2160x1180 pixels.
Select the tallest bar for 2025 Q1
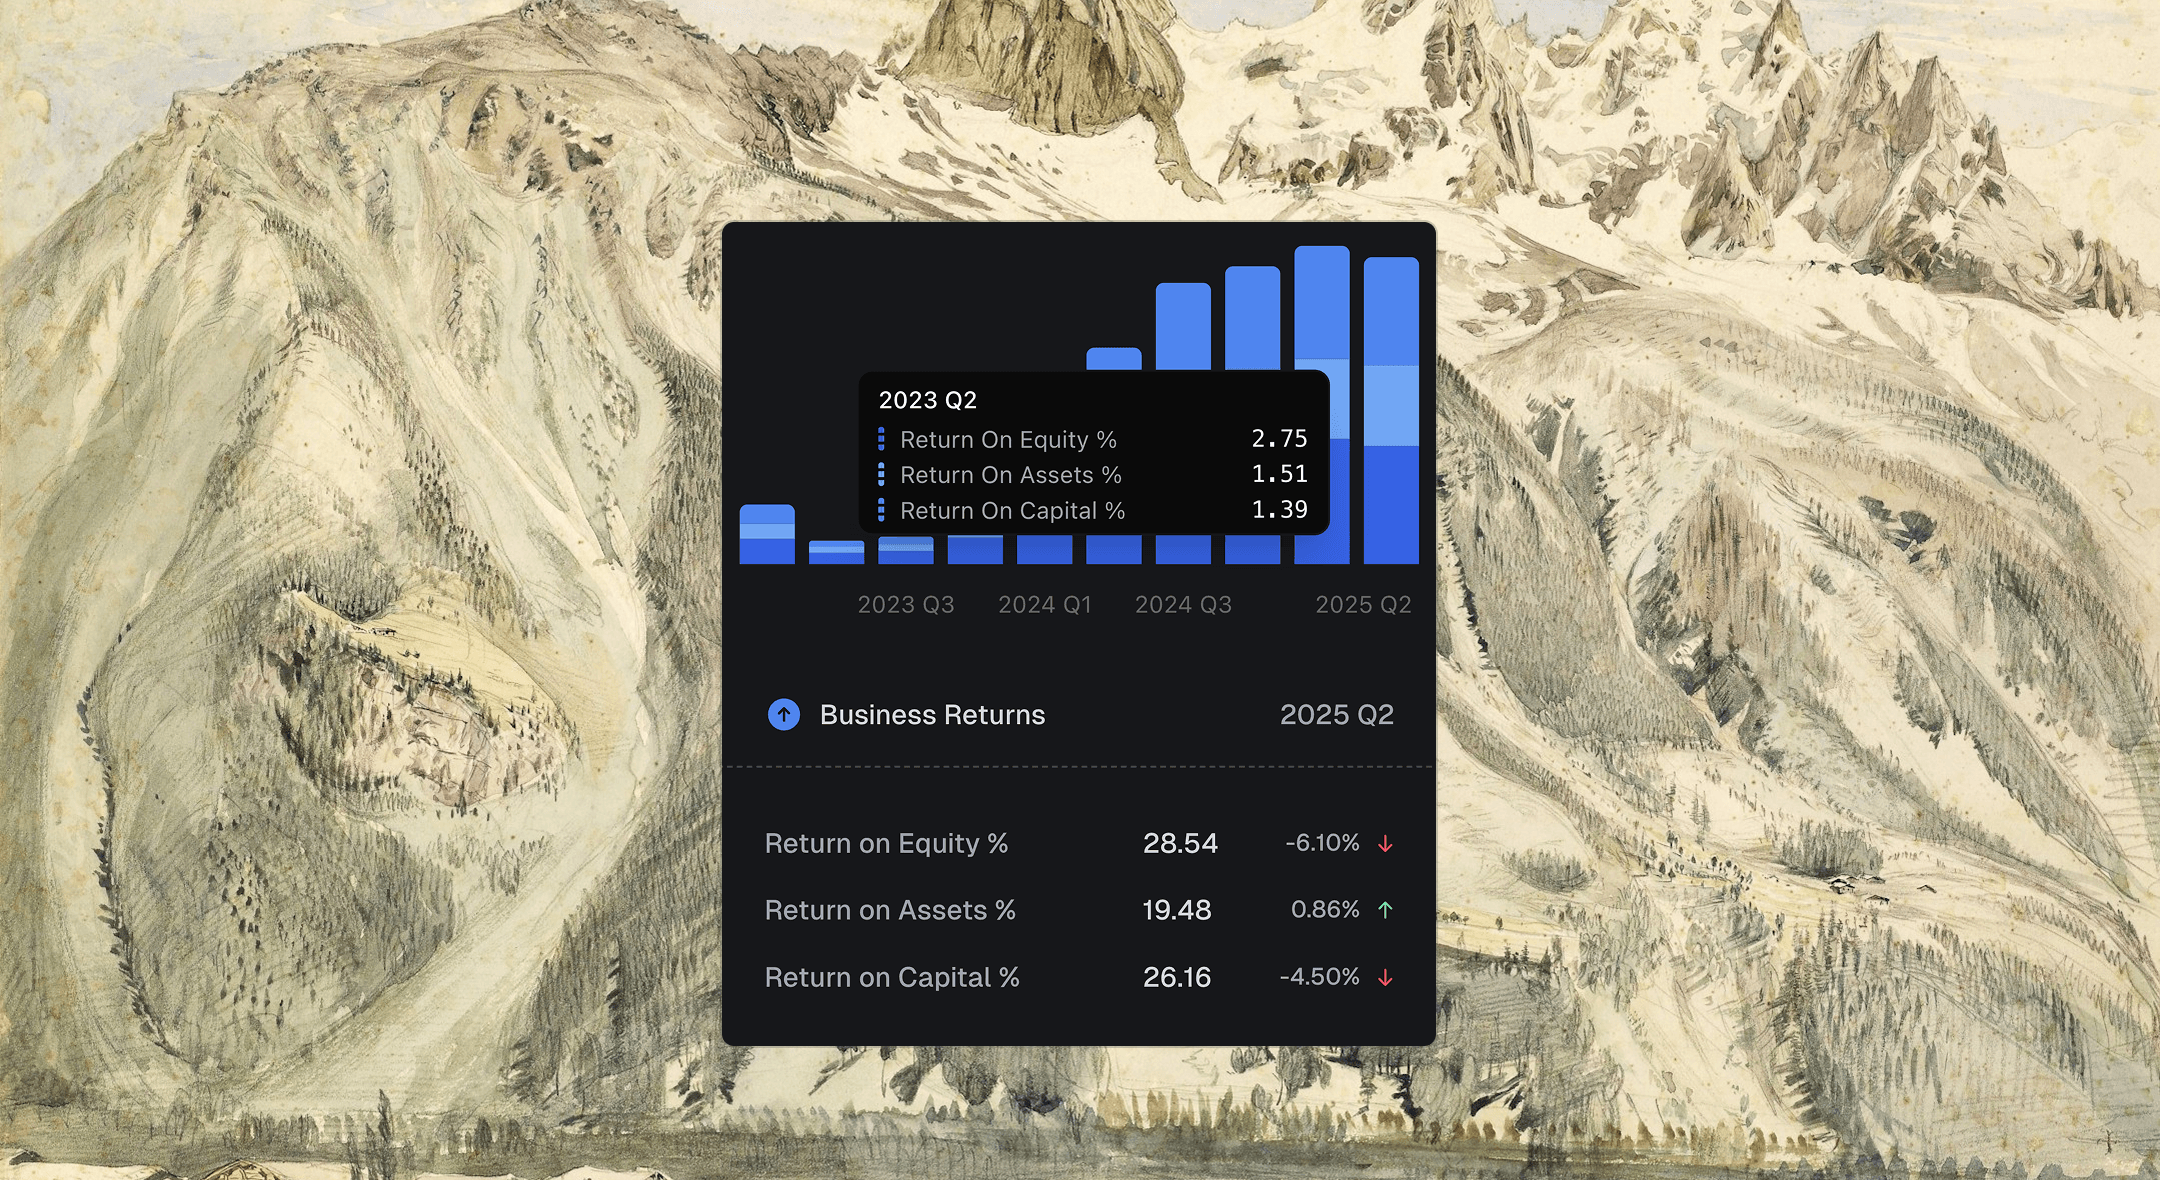click(x=1321, y=305)
